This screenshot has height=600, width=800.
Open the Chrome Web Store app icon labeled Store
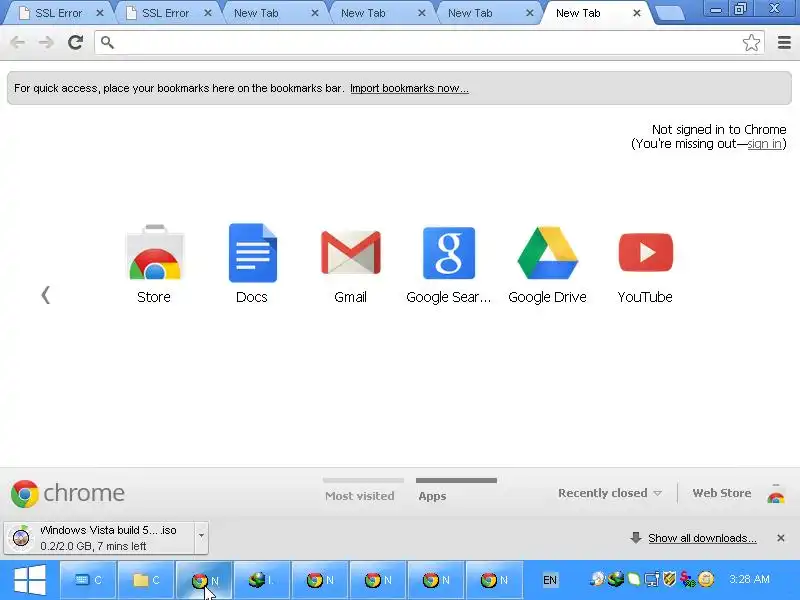click(154, 264)
